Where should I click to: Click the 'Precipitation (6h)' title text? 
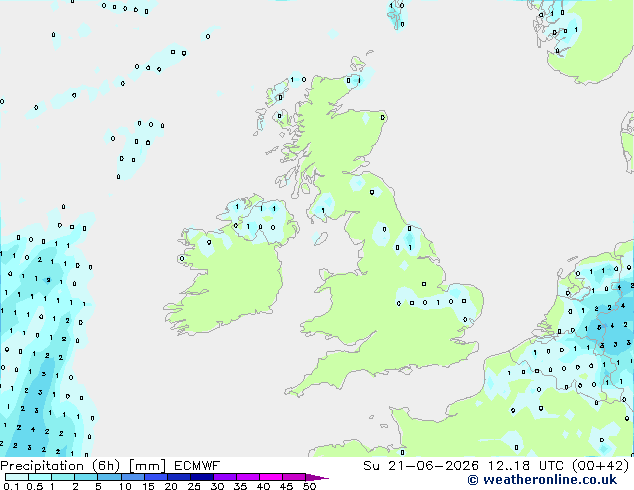click(60, 466)
